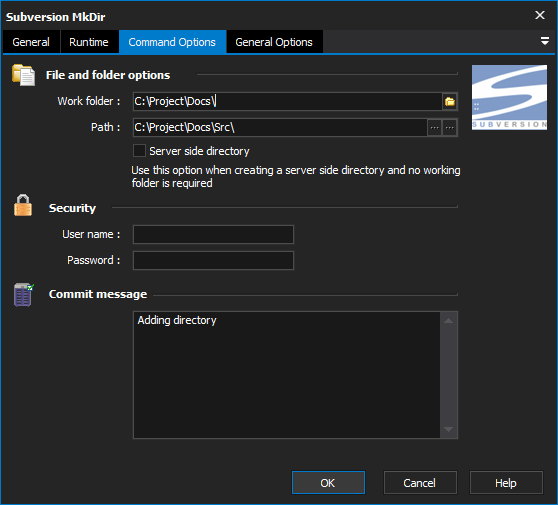Switch to the Runtime tab
This screenshot has width=558, height=505.
click(89, 42)
